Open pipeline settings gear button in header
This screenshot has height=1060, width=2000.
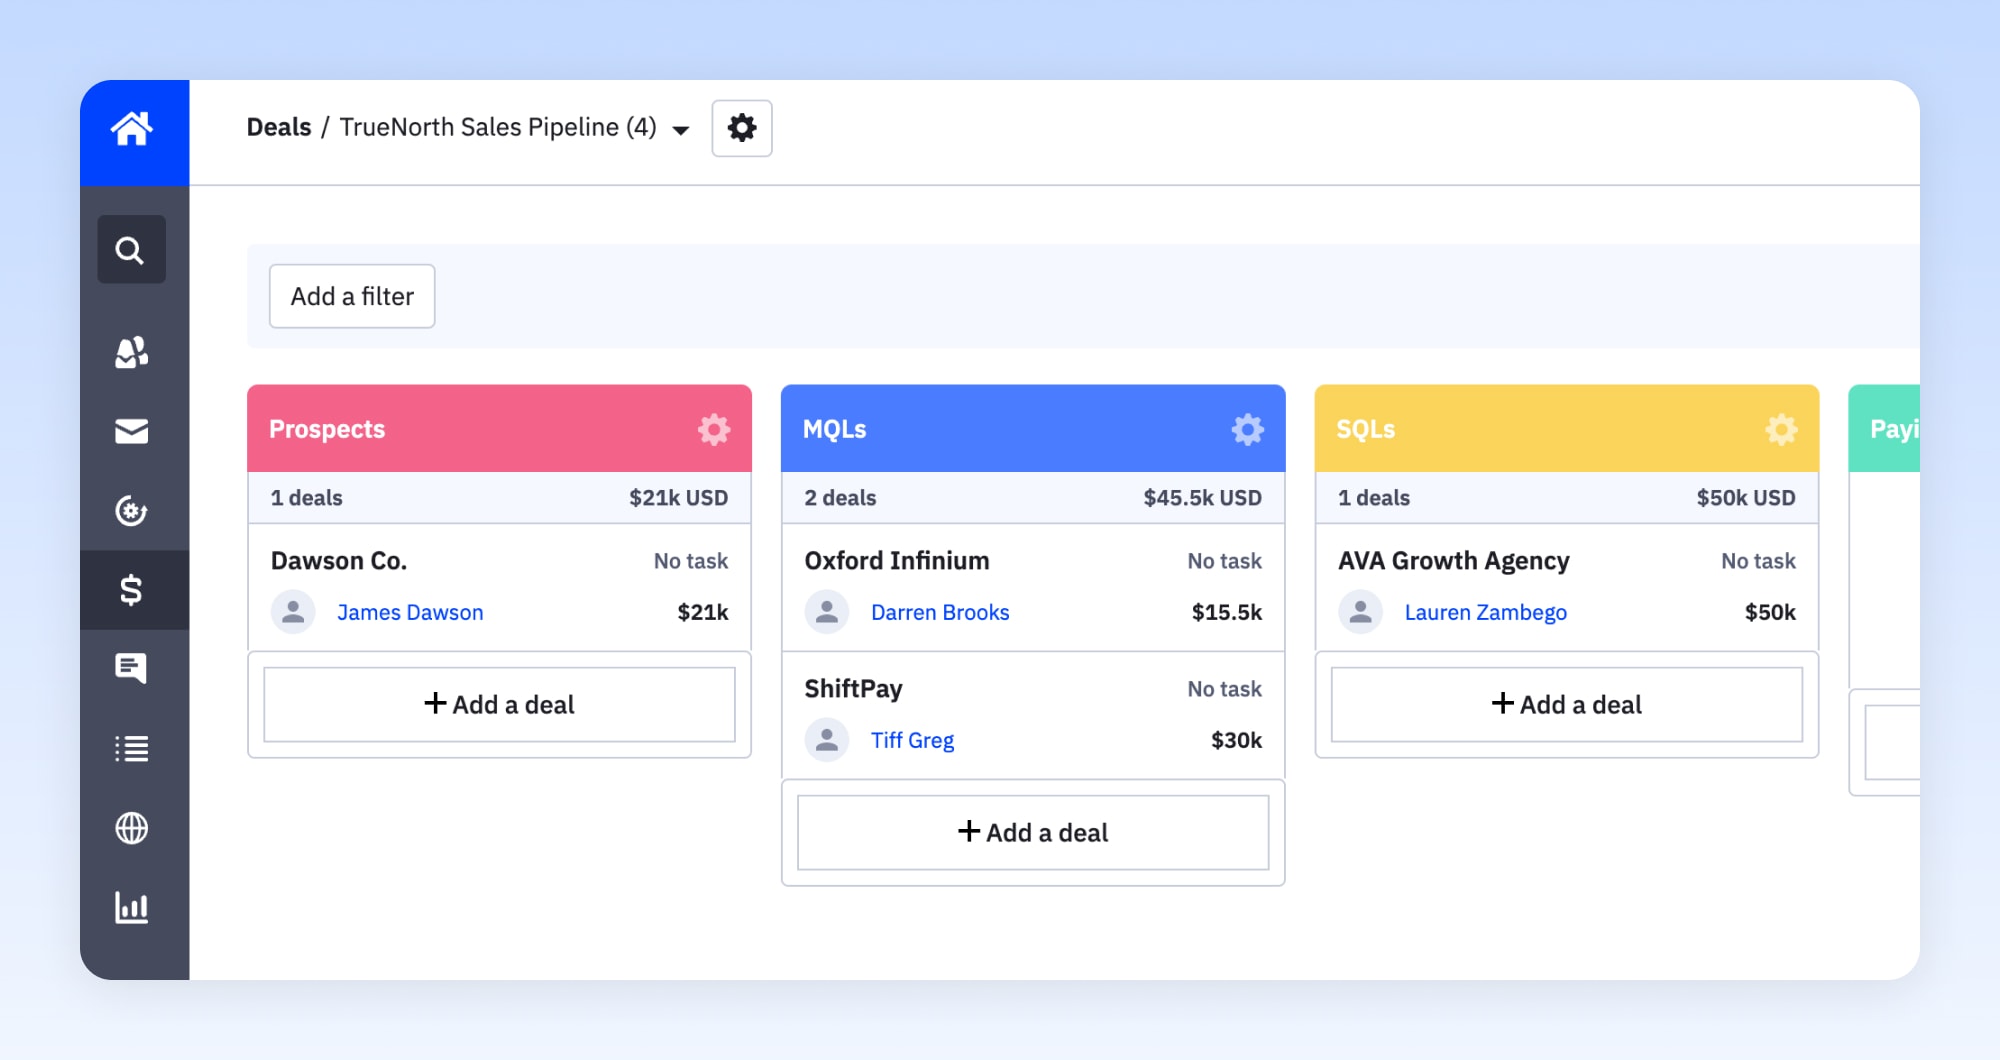click(x=742, y=128)
